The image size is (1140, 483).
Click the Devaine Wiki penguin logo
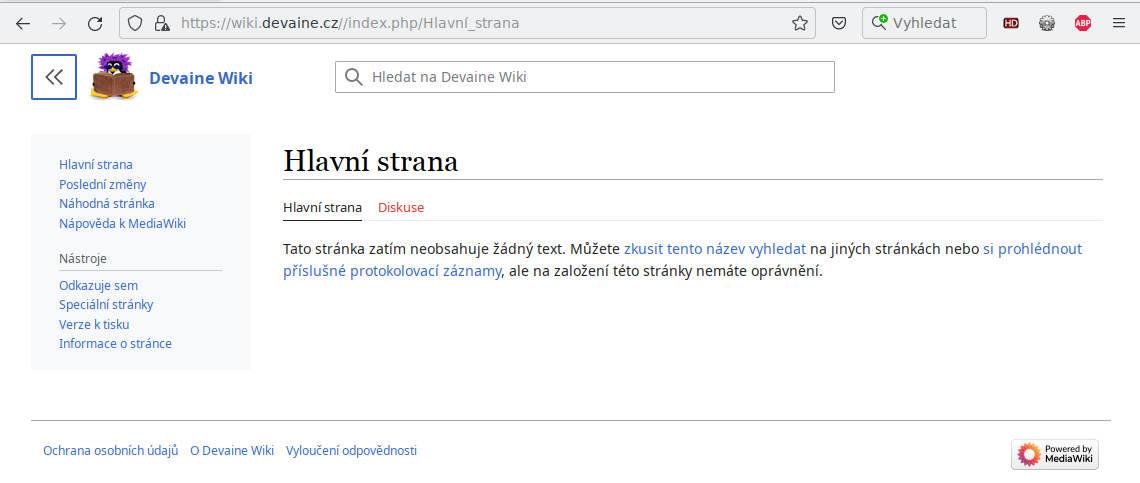114,76
